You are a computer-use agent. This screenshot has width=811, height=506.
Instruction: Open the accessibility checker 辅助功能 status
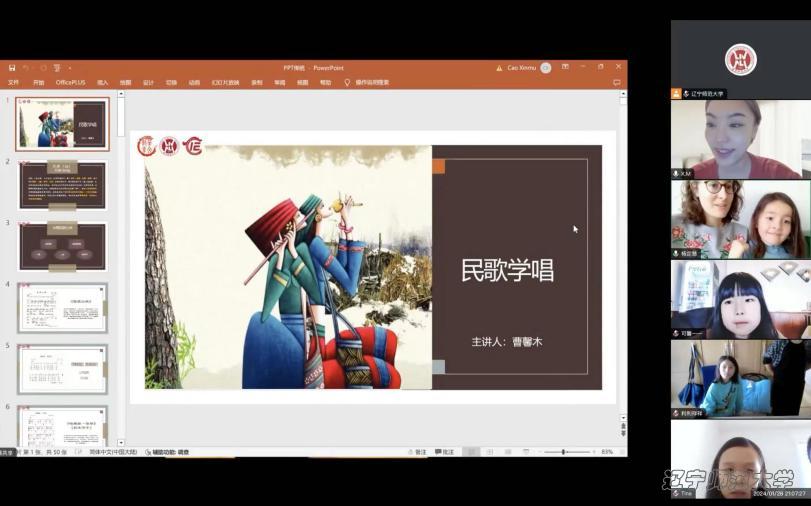point(167,452)
